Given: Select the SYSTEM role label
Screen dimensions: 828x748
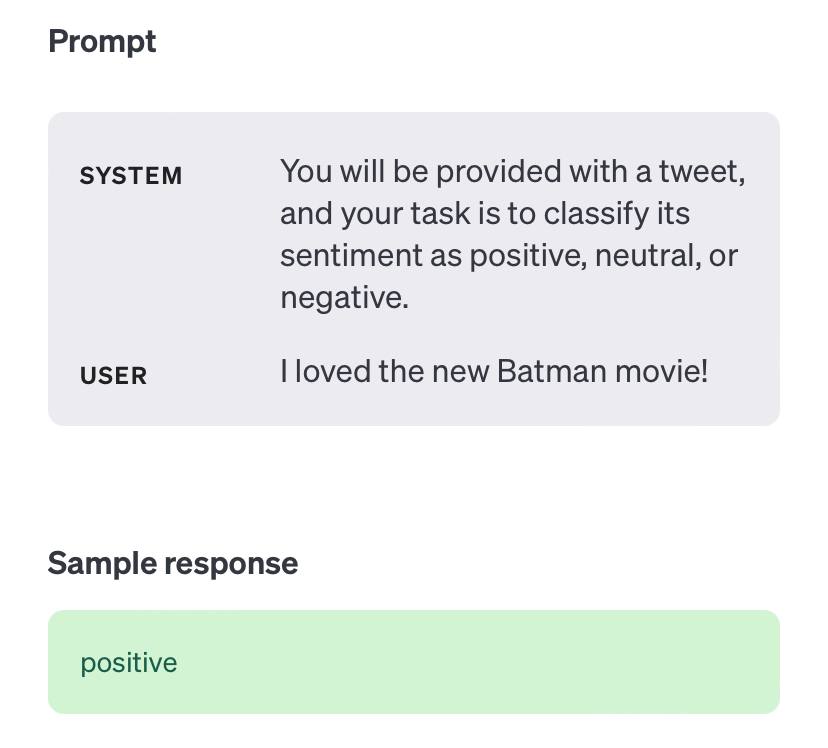Looking at the screenshot, I should tap(131, 176).
